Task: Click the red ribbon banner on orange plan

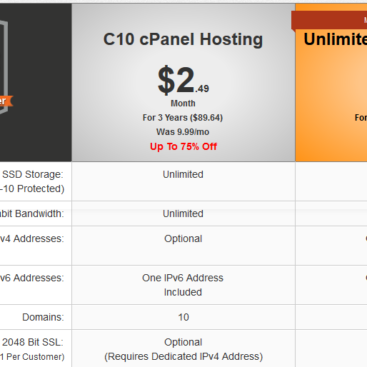Action: coord(329,21)
